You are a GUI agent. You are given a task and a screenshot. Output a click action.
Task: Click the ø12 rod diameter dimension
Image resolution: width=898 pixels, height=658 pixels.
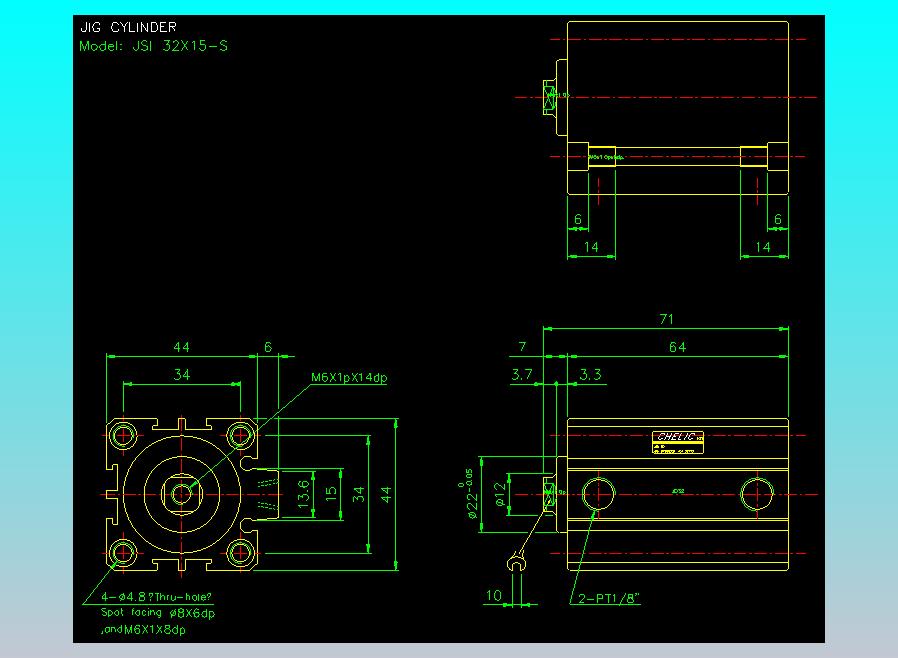(x=499, y=493)
